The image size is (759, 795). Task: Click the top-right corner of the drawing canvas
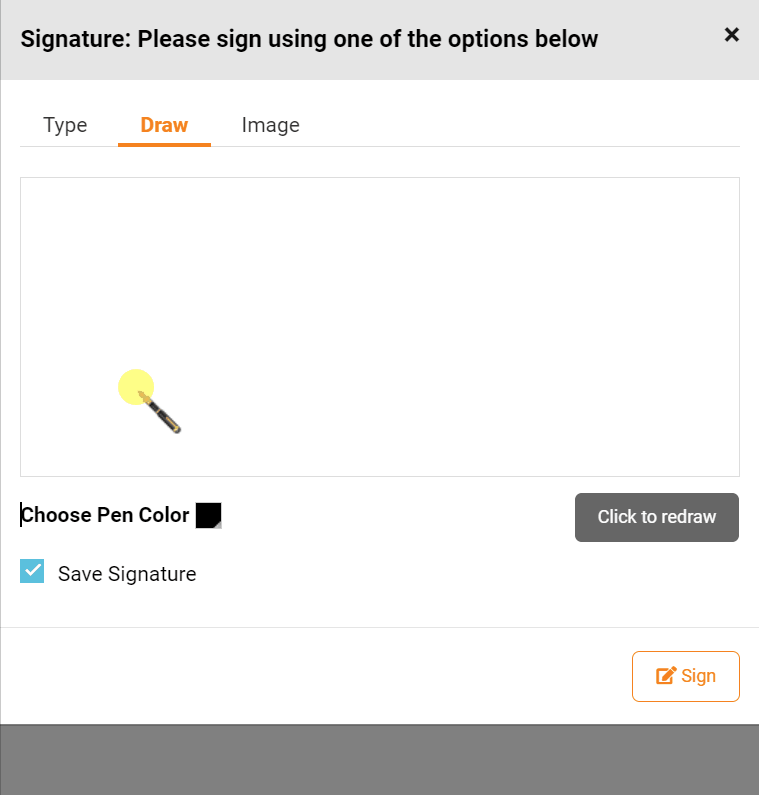point(730,186)
